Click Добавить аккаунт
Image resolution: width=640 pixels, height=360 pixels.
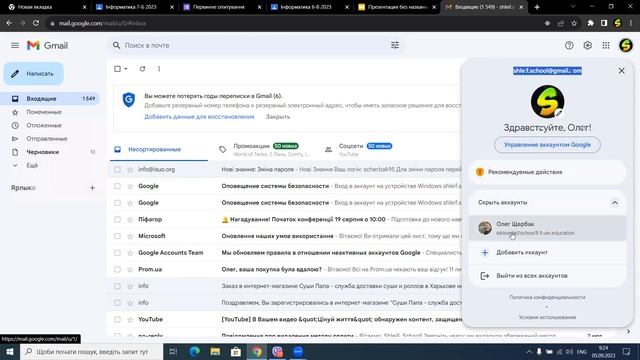coord(547,253)
